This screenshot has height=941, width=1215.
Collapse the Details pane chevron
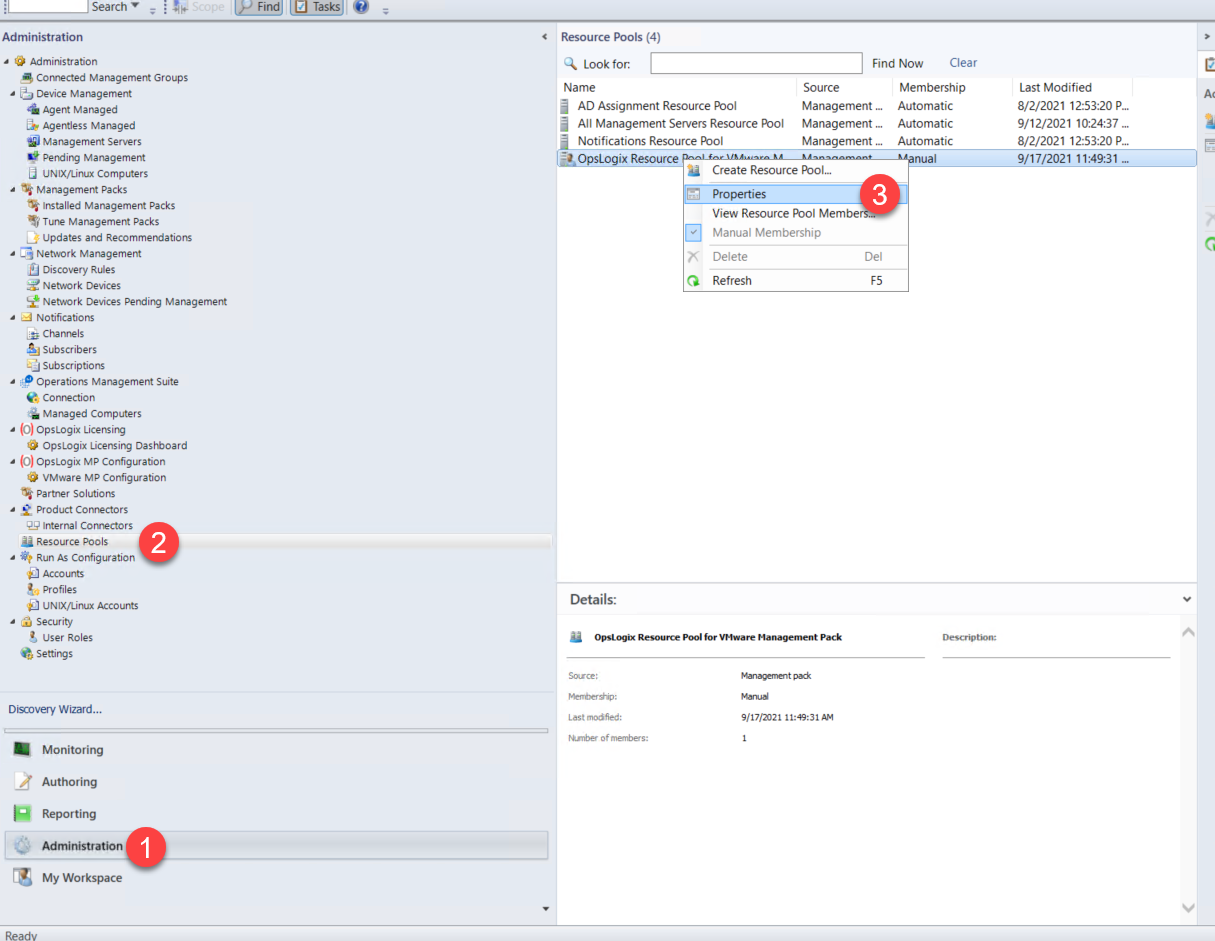[x=1187, y=600]
